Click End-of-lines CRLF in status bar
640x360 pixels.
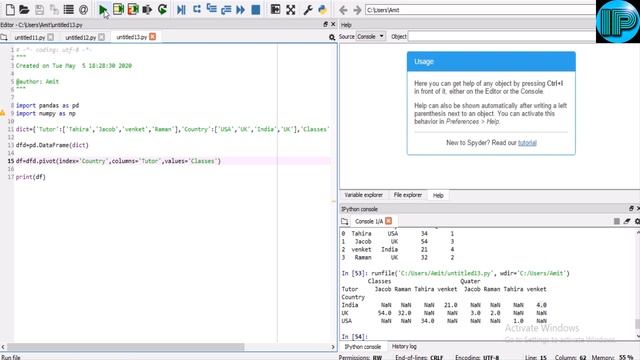[419, 357]
